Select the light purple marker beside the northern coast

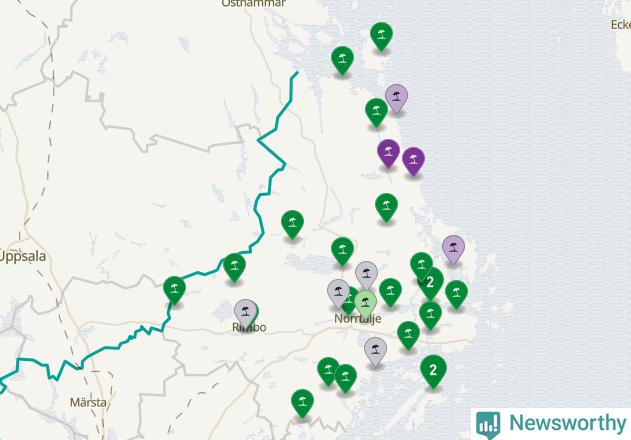pyautogui.click(x=396, y=98)
